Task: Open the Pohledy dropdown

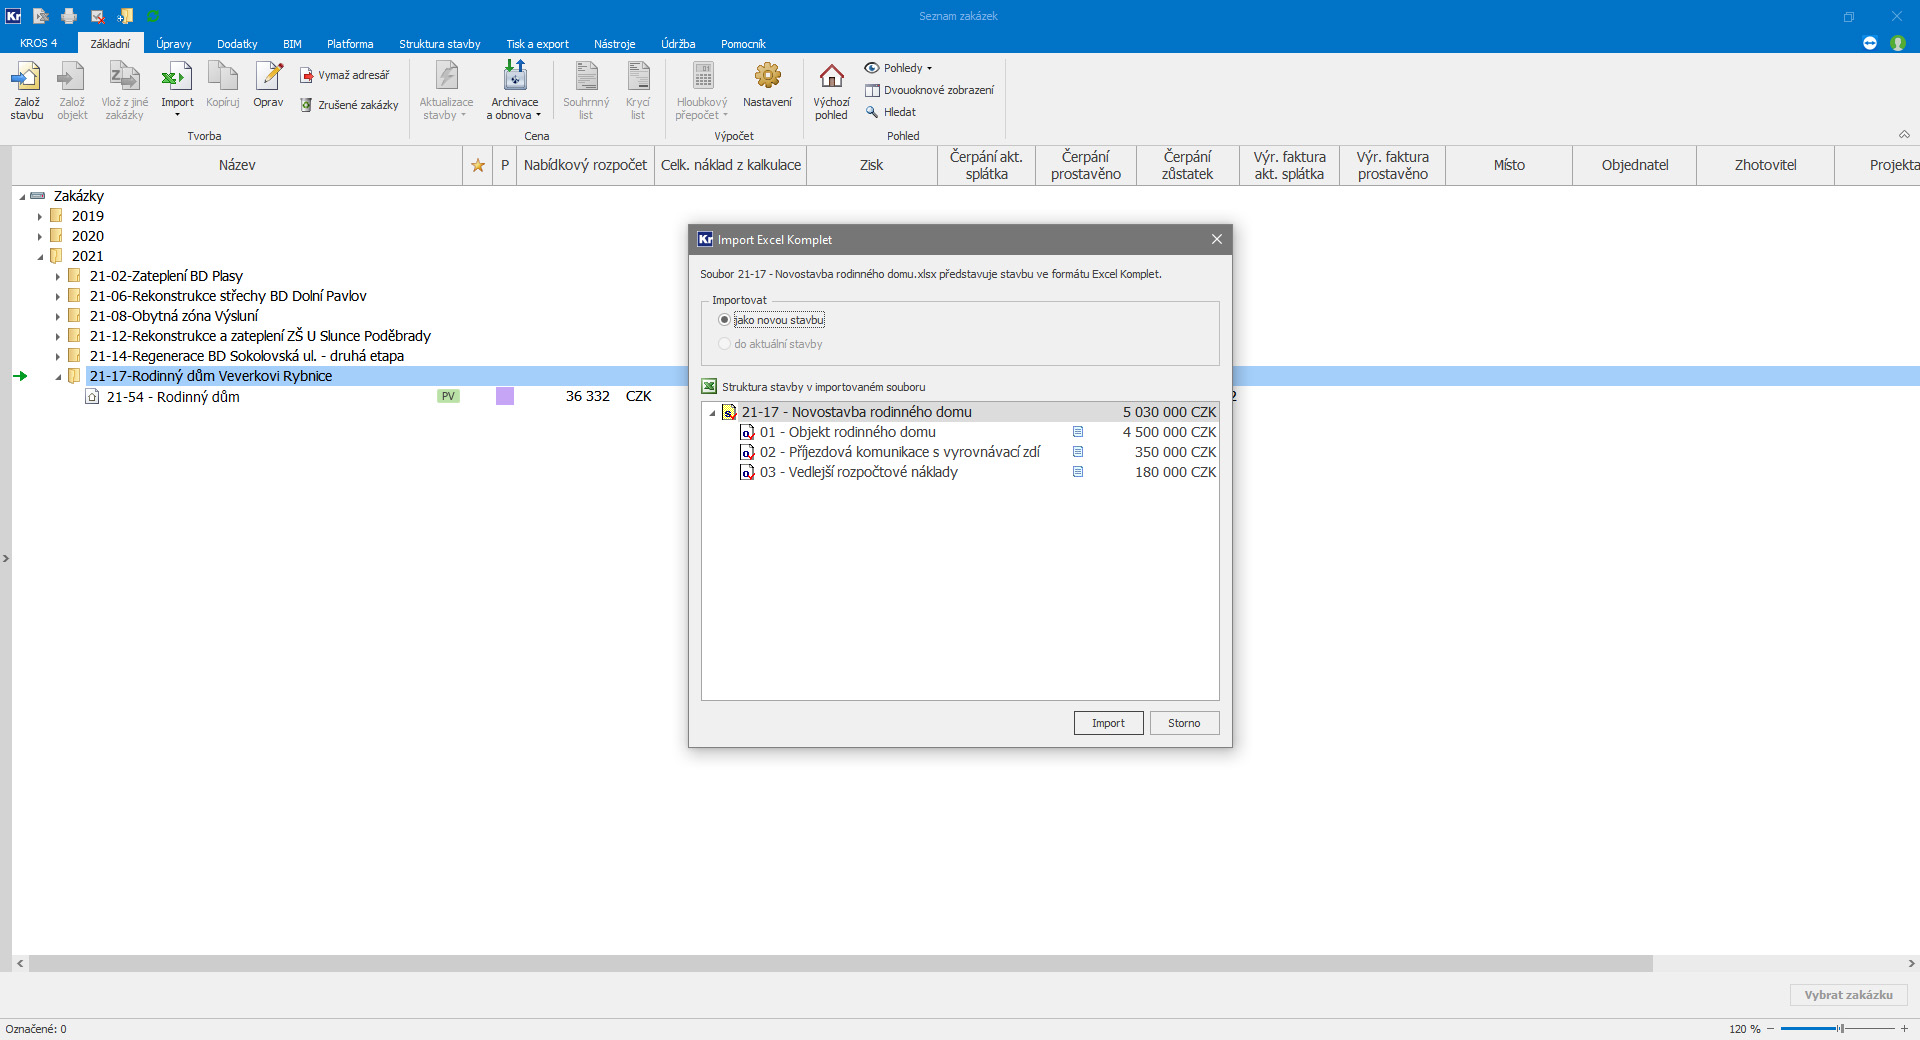Action: (899, 68)
